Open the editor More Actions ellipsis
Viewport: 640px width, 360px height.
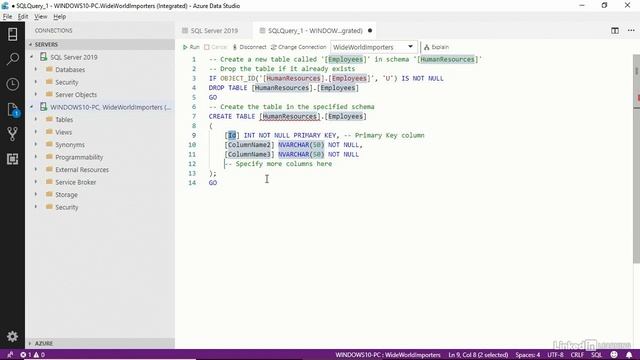pos(631,31)
